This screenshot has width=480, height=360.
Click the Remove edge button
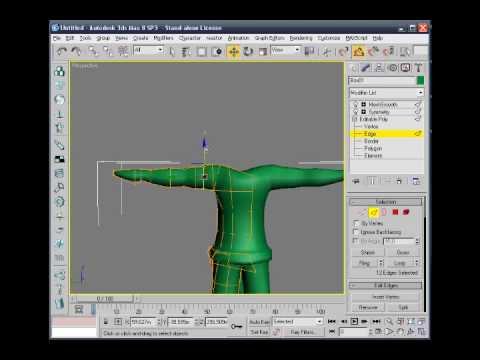pos(368,307)
